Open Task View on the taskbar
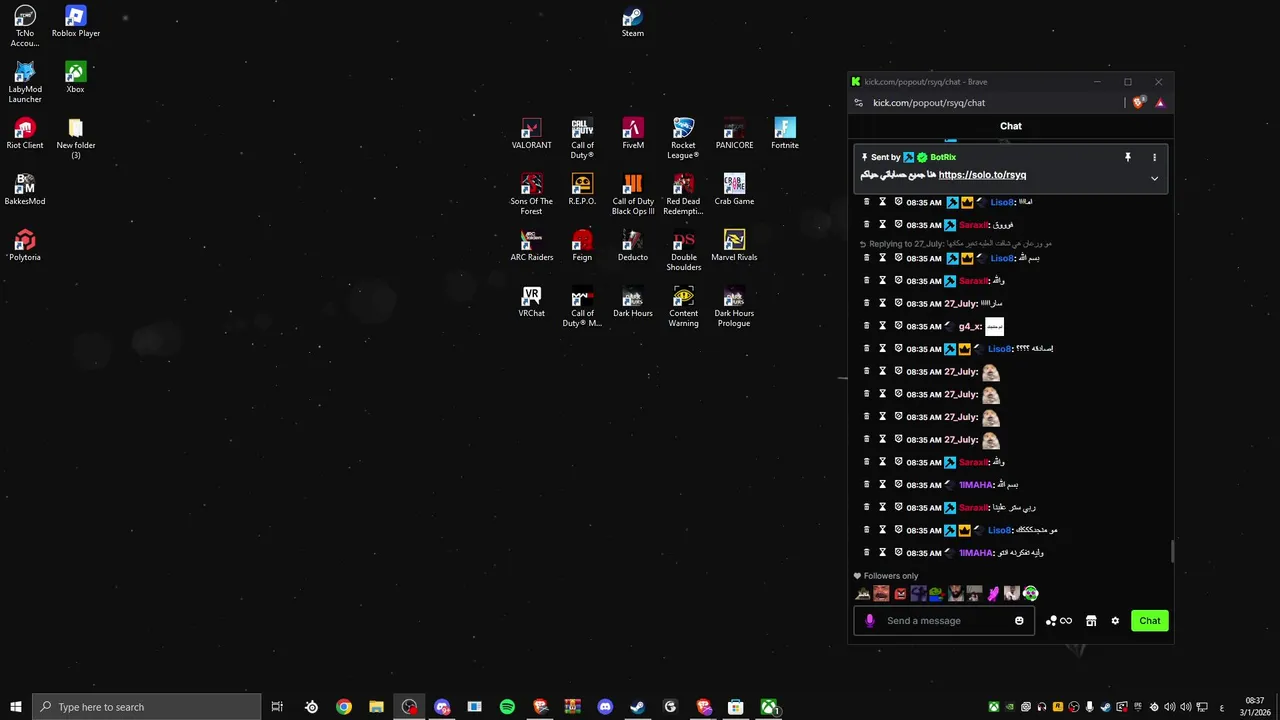This screenshot has width=1280, height=720. [x=277, y=707]
